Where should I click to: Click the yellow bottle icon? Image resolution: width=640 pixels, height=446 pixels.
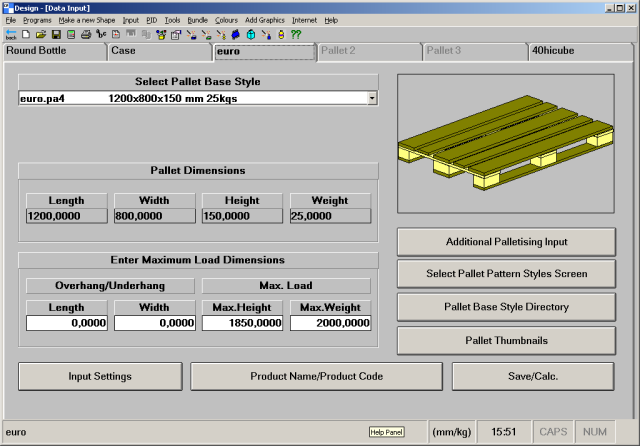[x=281, y=35]
